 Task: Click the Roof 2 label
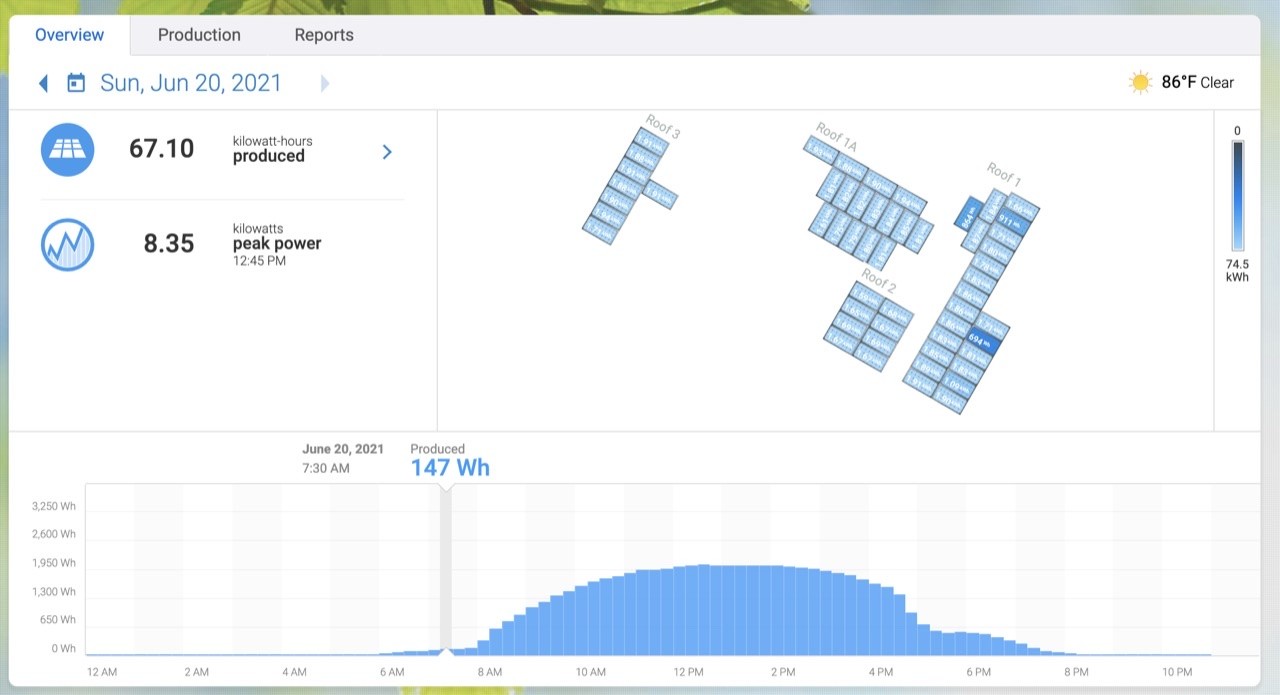point(879,281)
